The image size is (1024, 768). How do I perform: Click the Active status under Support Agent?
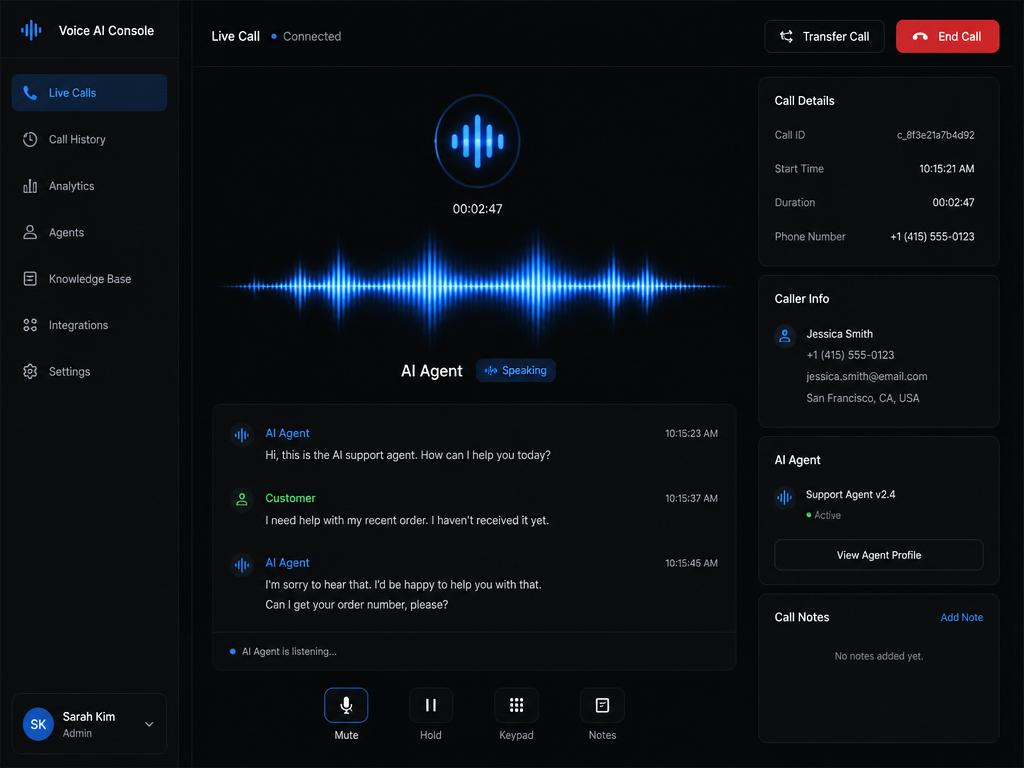point(823,515)
